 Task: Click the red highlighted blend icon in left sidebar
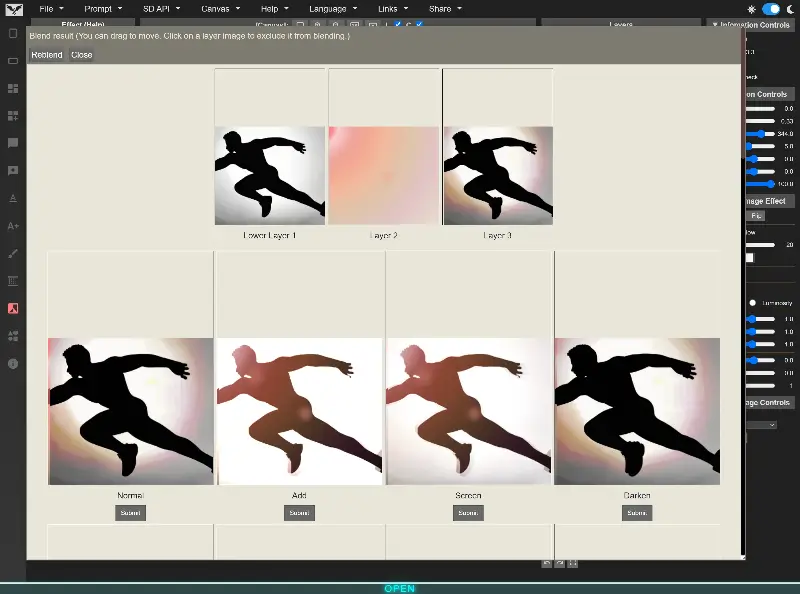[x=13, y=308]
